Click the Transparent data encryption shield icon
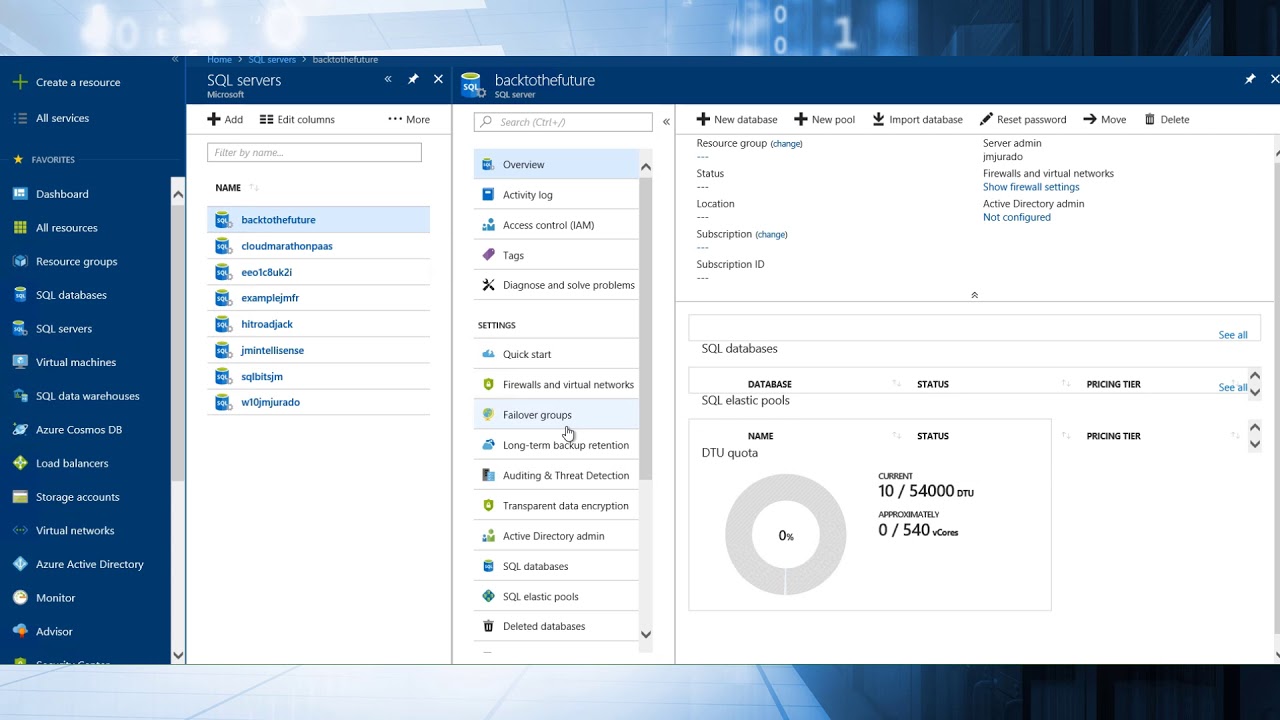The image size is (1280, 720). 488,505
